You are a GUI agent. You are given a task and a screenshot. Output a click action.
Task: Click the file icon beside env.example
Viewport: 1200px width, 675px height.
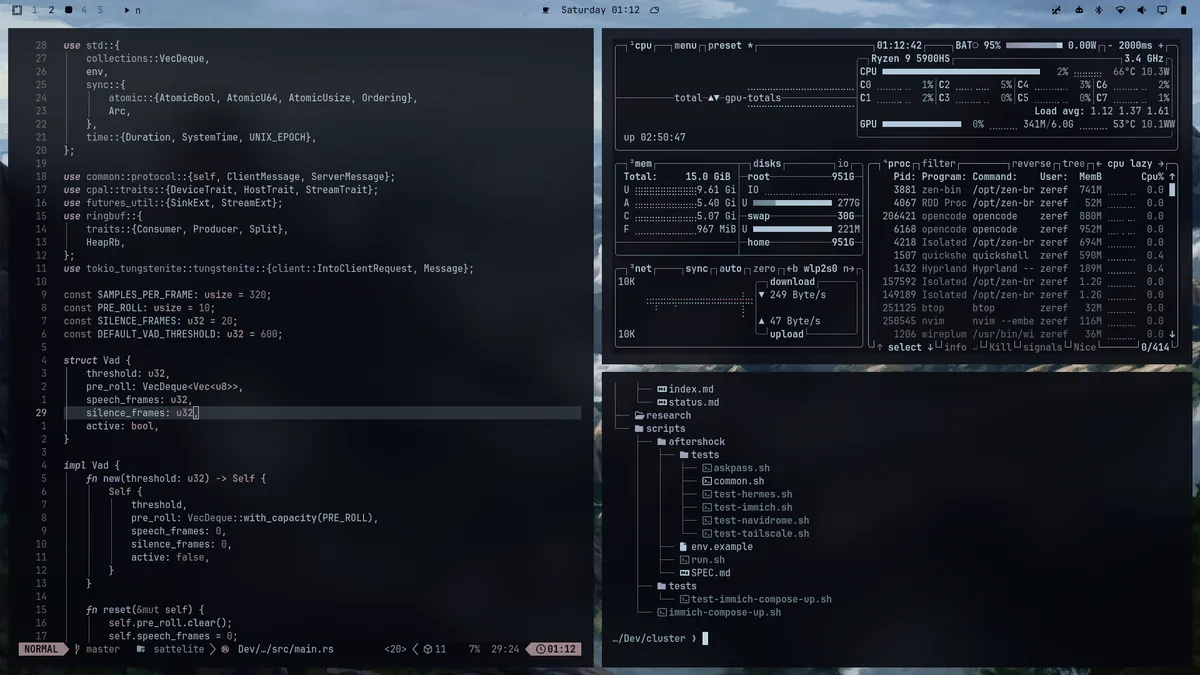click(684, 546)
